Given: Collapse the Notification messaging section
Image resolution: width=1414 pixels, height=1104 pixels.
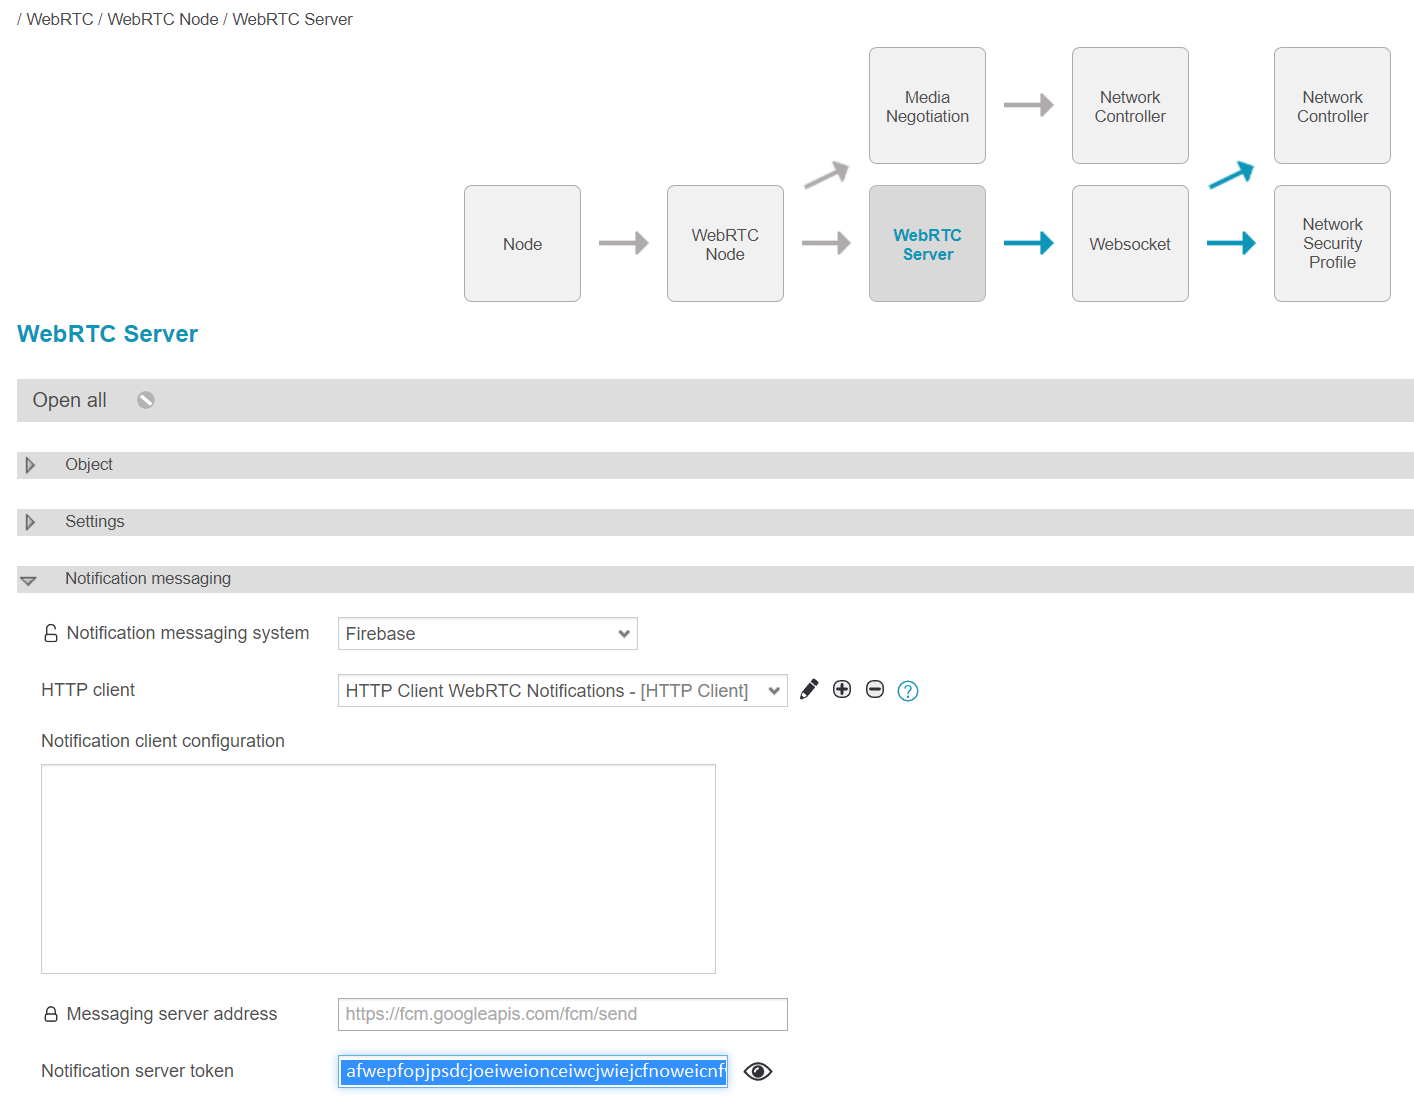Looking at the screenshot, I should 29,580.
